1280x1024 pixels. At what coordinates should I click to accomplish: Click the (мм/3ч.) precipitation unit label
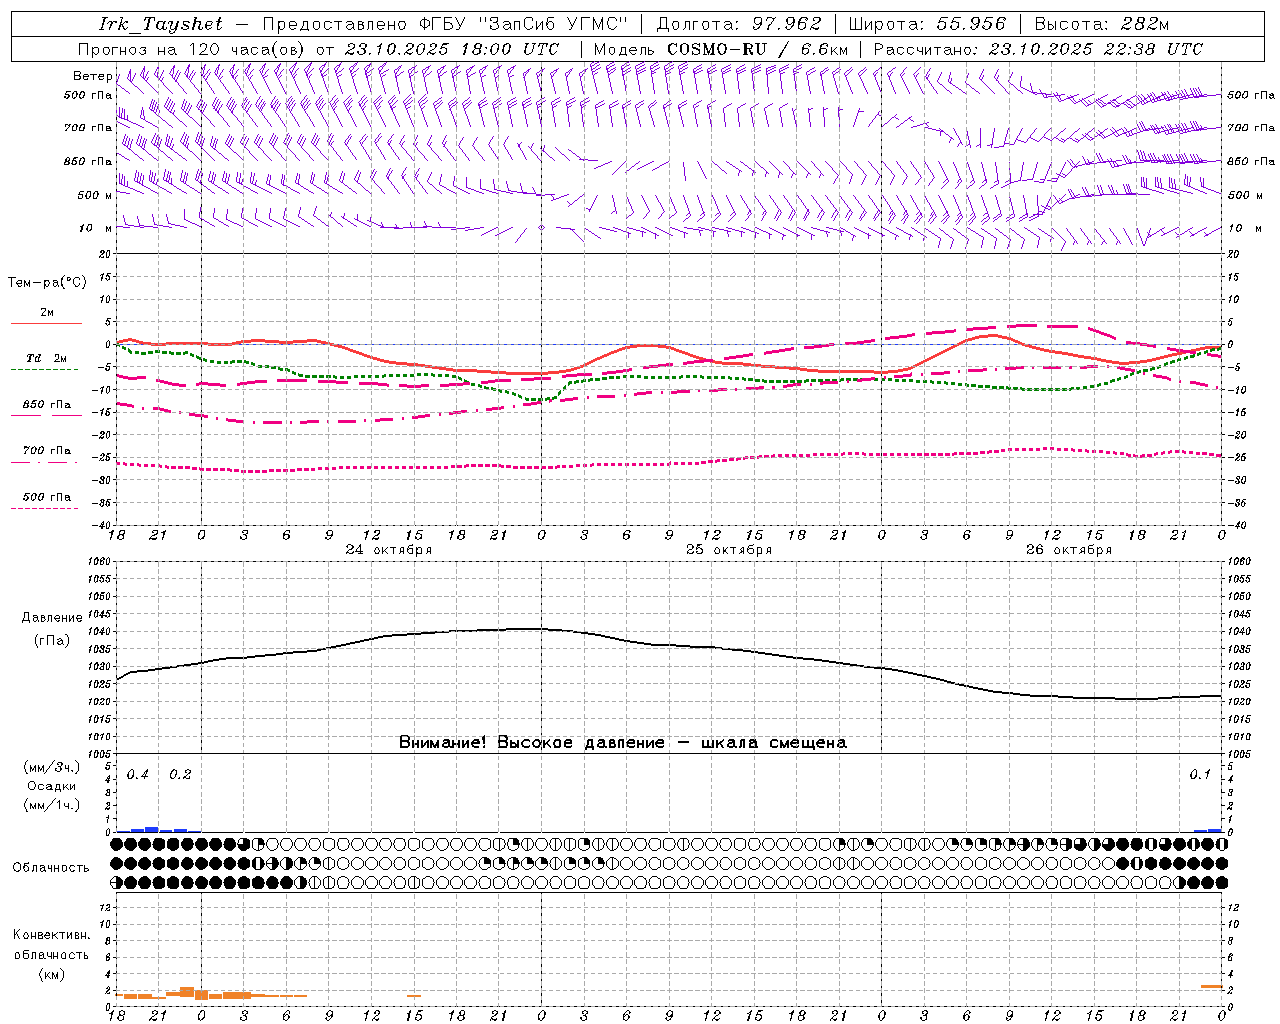pos(52,767)
